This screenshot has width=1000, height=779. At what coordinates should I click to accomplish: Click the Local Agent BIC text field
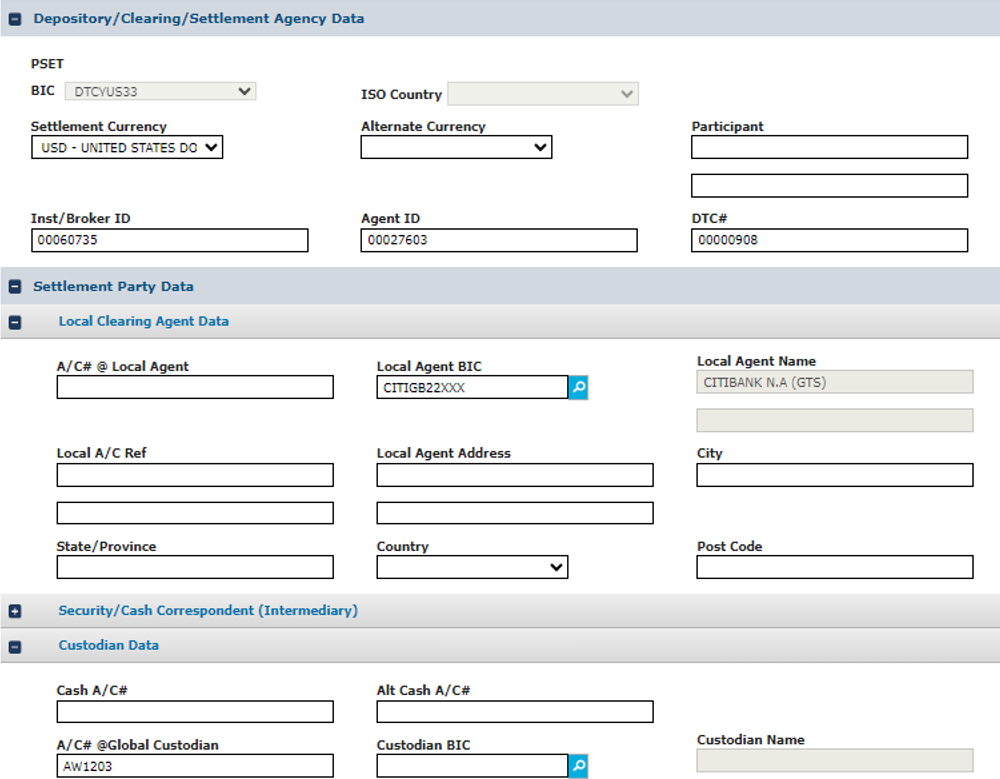click(472, 388)
